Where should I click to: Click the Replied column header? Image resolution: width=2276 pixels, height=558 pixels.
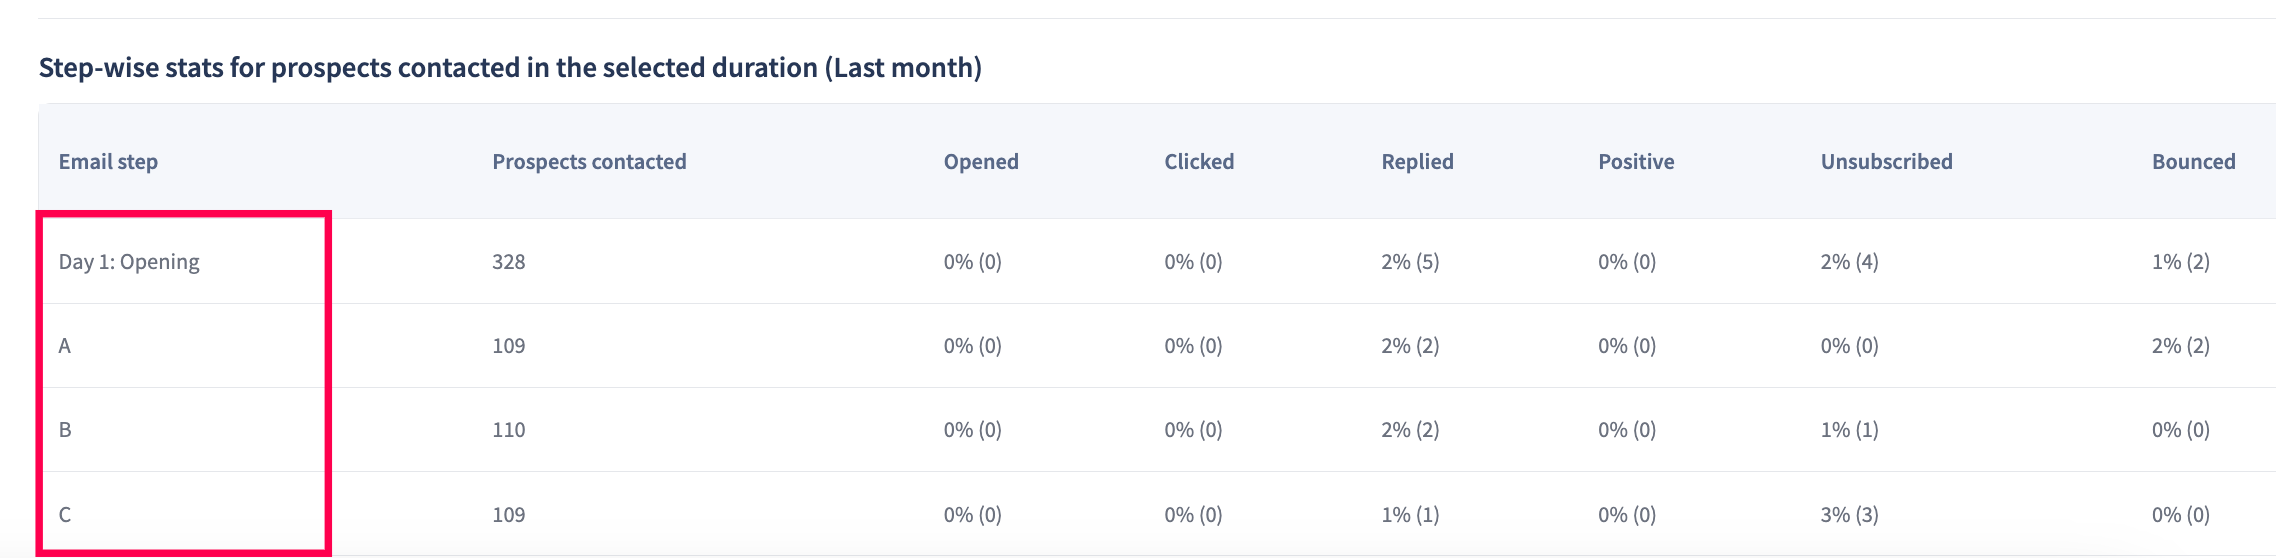[1417, 162]
